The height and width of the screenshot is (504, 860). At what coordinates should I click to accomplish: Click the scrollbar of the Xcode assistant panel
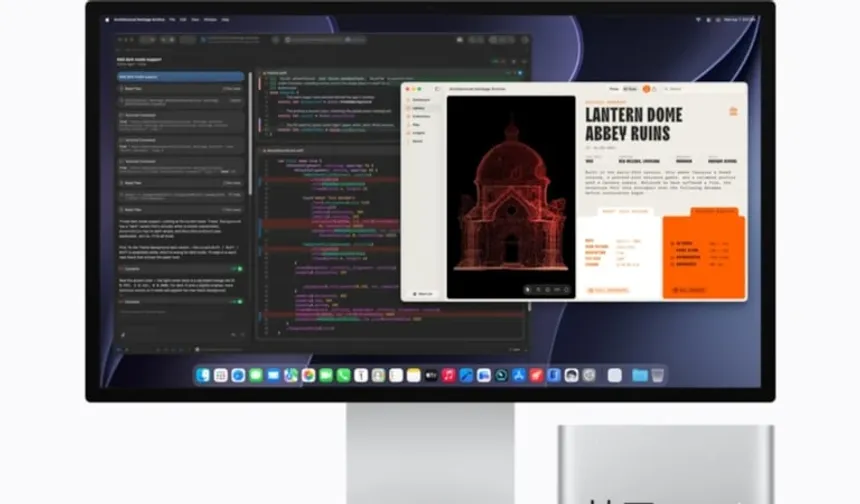(x=250, y=134)
